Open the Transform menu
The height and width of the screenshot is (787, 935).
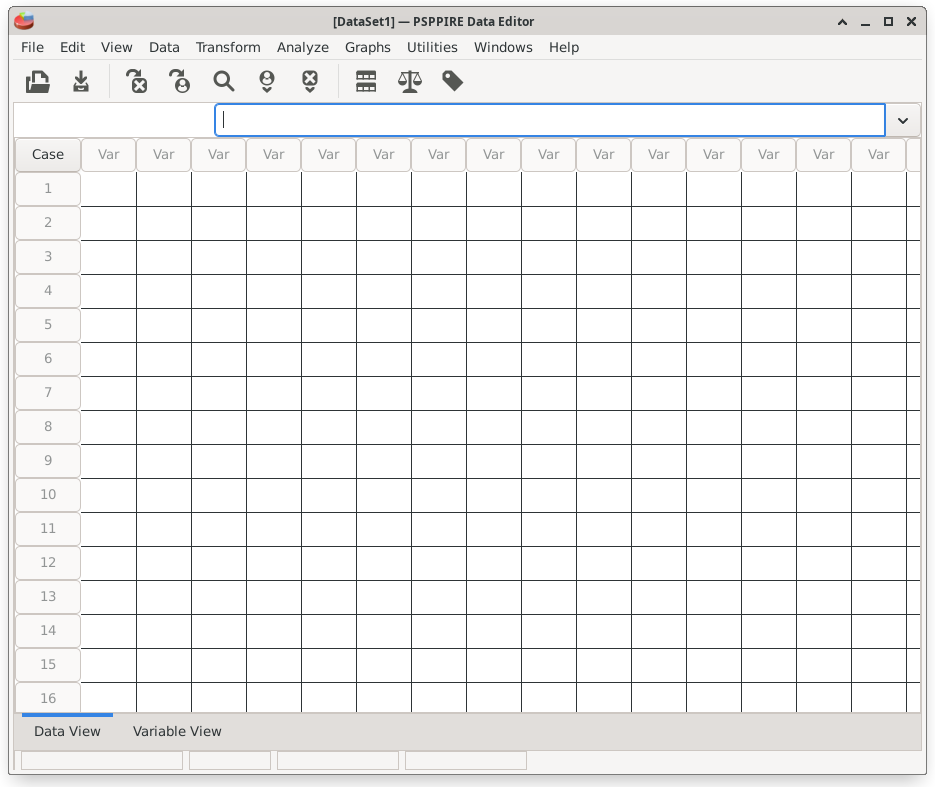click(228, 47)
